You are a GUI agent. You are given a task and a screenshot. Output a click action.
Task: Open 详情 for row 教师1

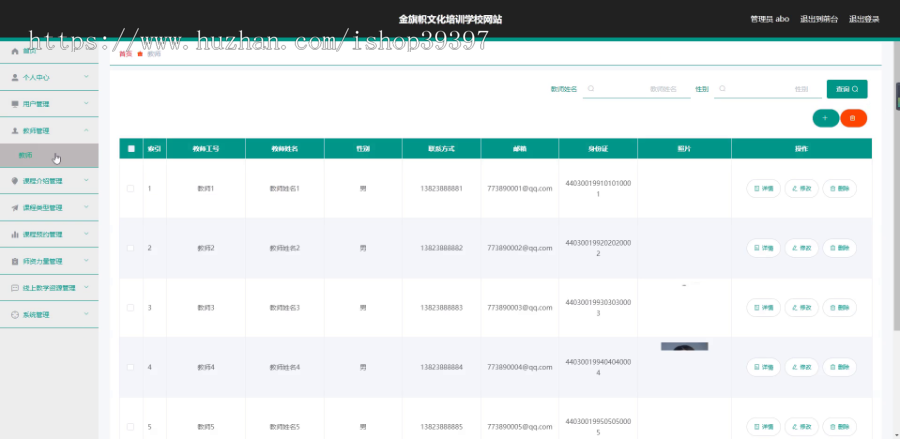point(763,188)
